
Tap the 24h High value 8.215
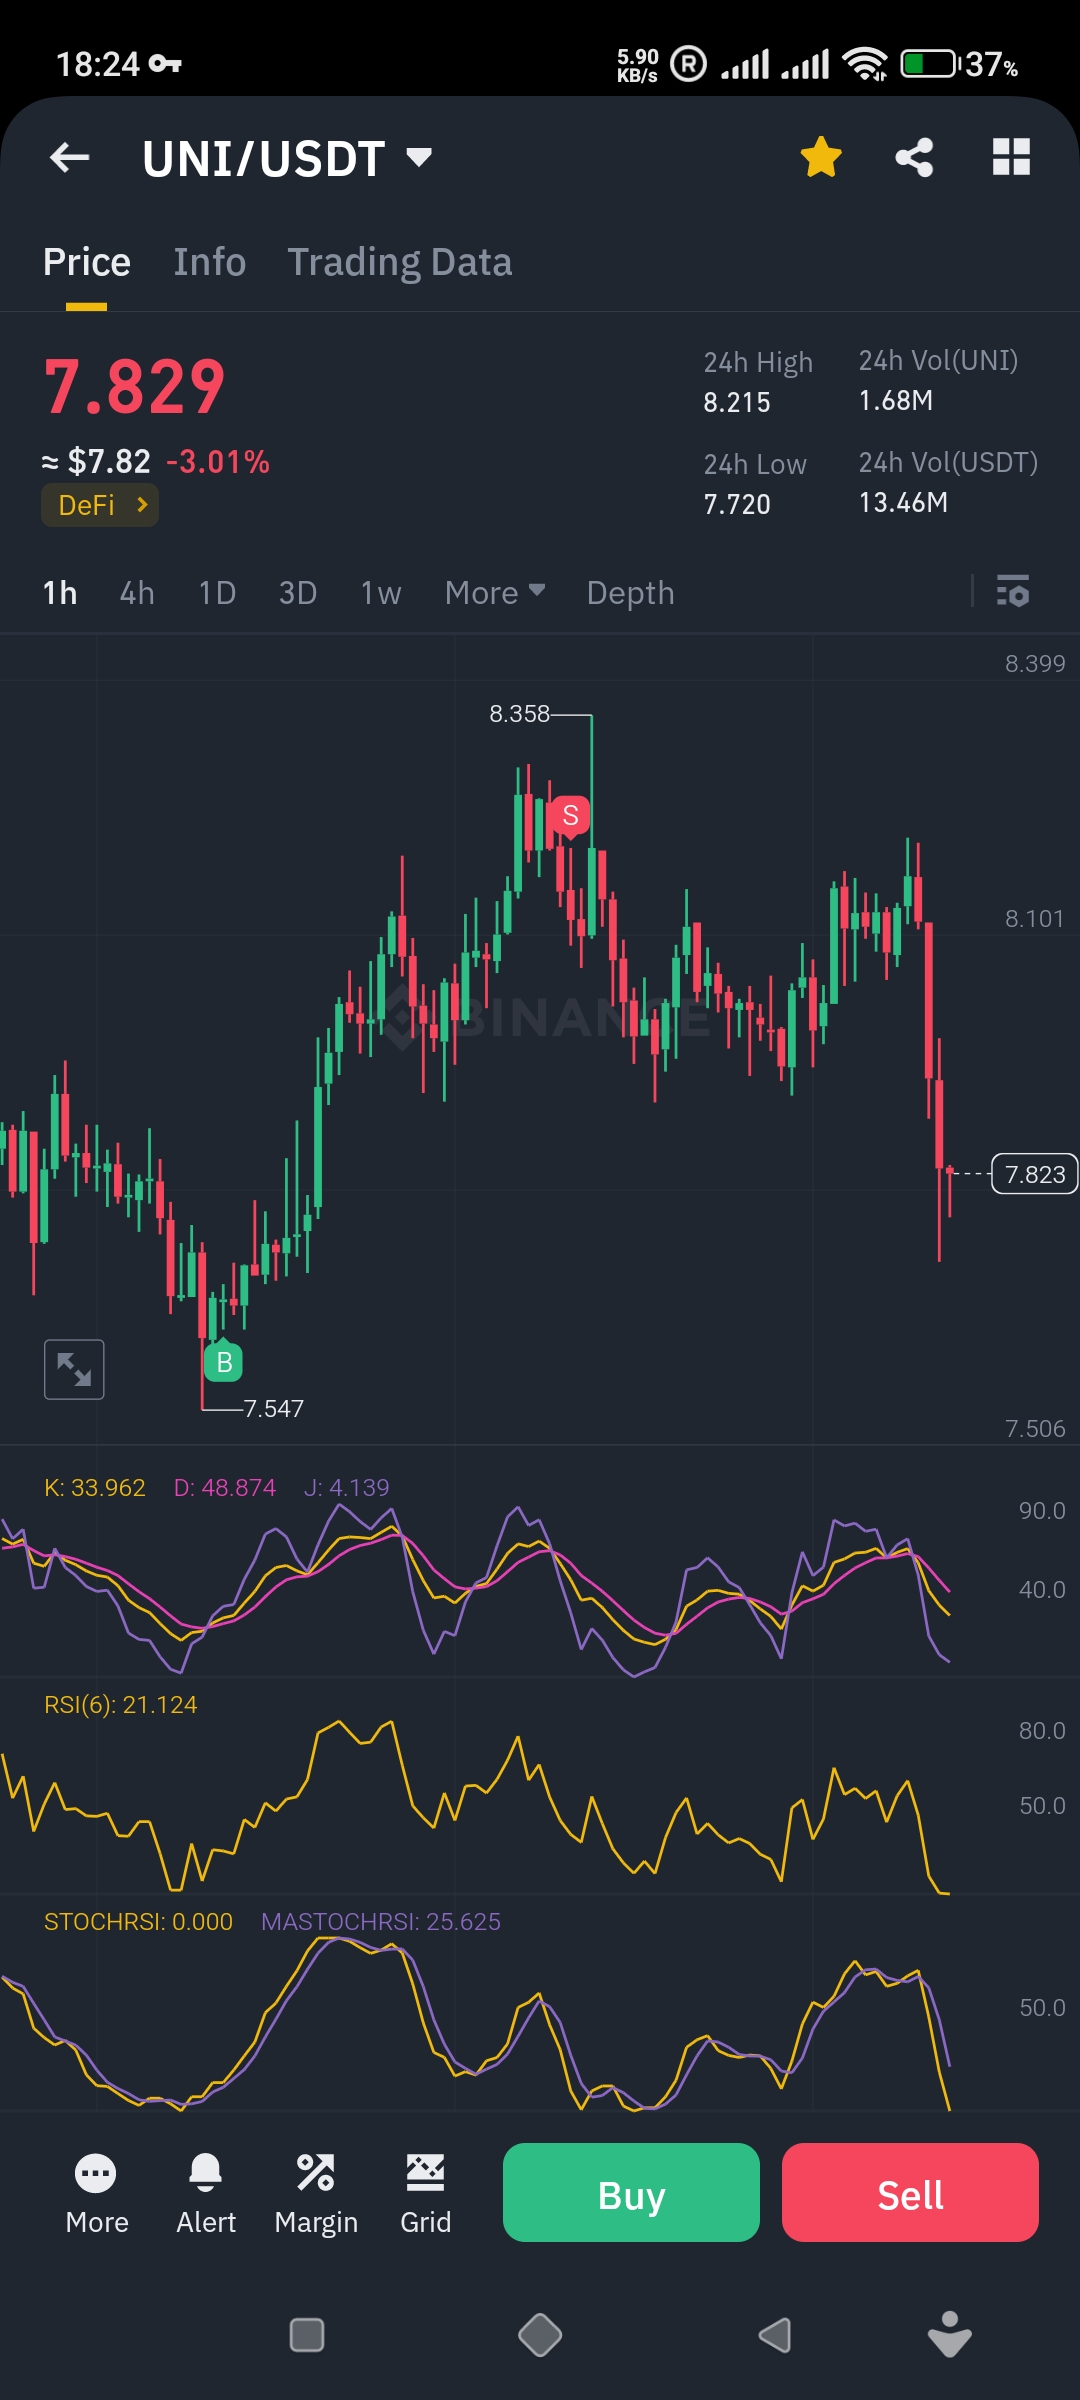pyautogui.click(x=737, y=402)
